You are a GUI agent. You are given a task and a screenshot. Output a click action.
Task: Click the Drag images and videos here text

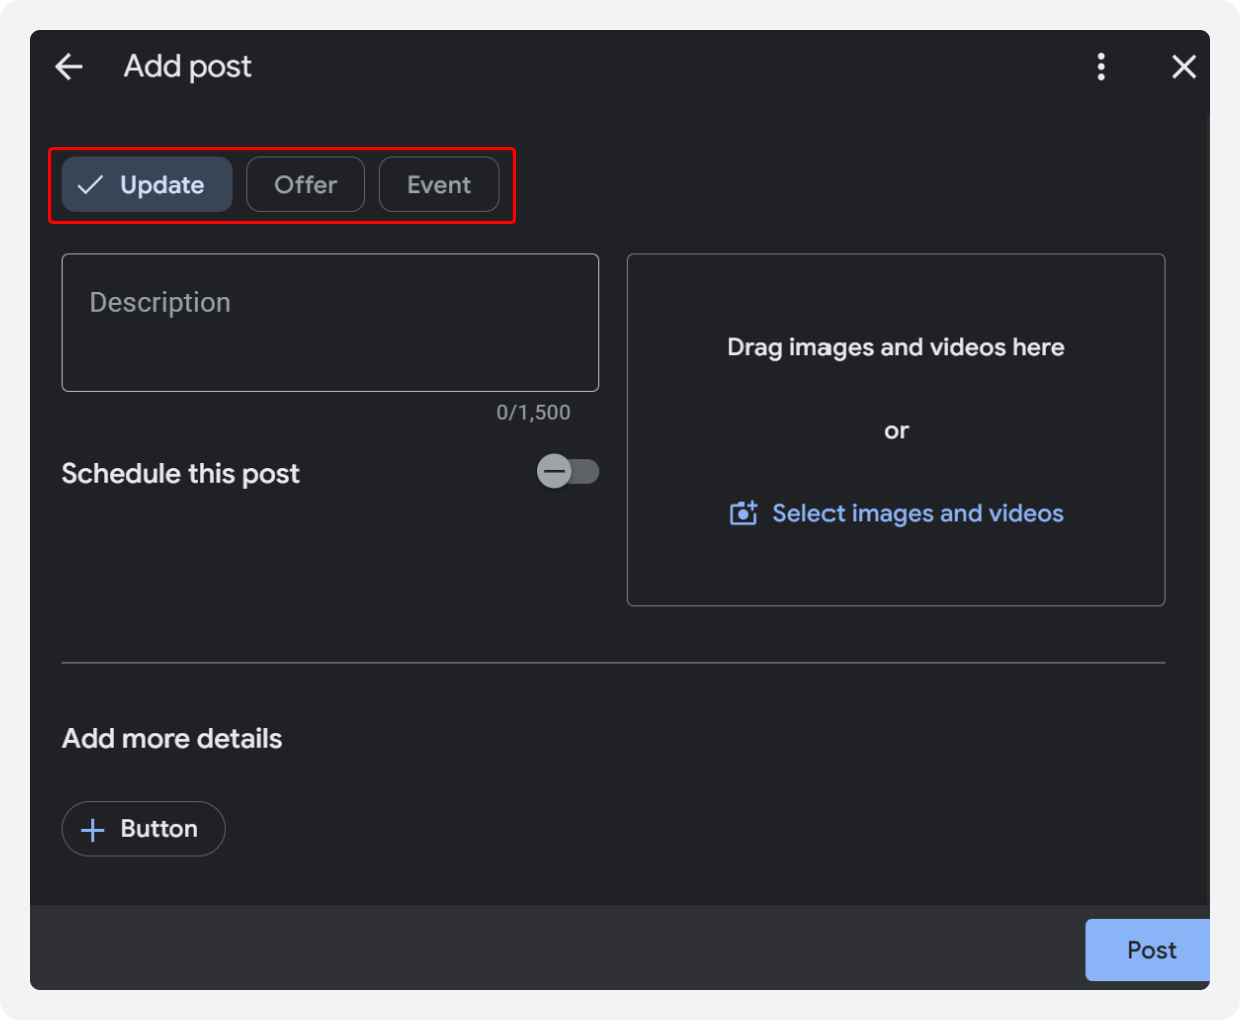pos(896,347)
